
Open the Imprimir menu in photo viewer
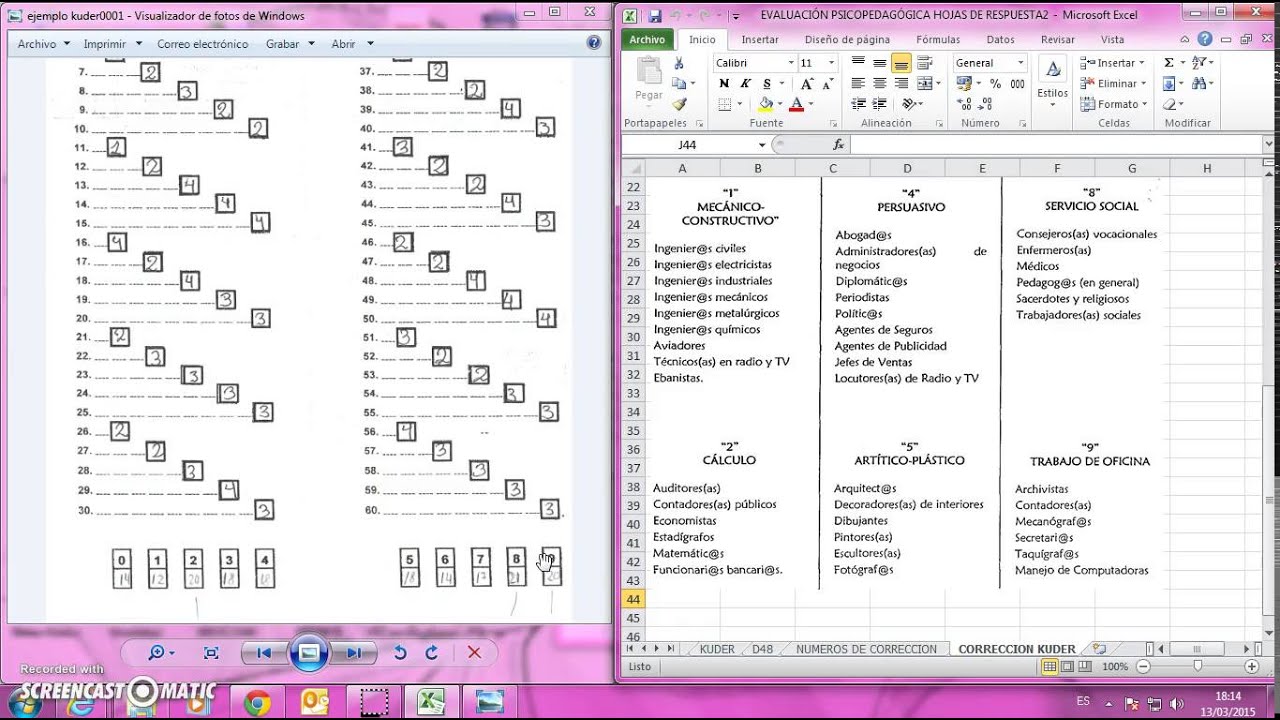click(112, 44)
